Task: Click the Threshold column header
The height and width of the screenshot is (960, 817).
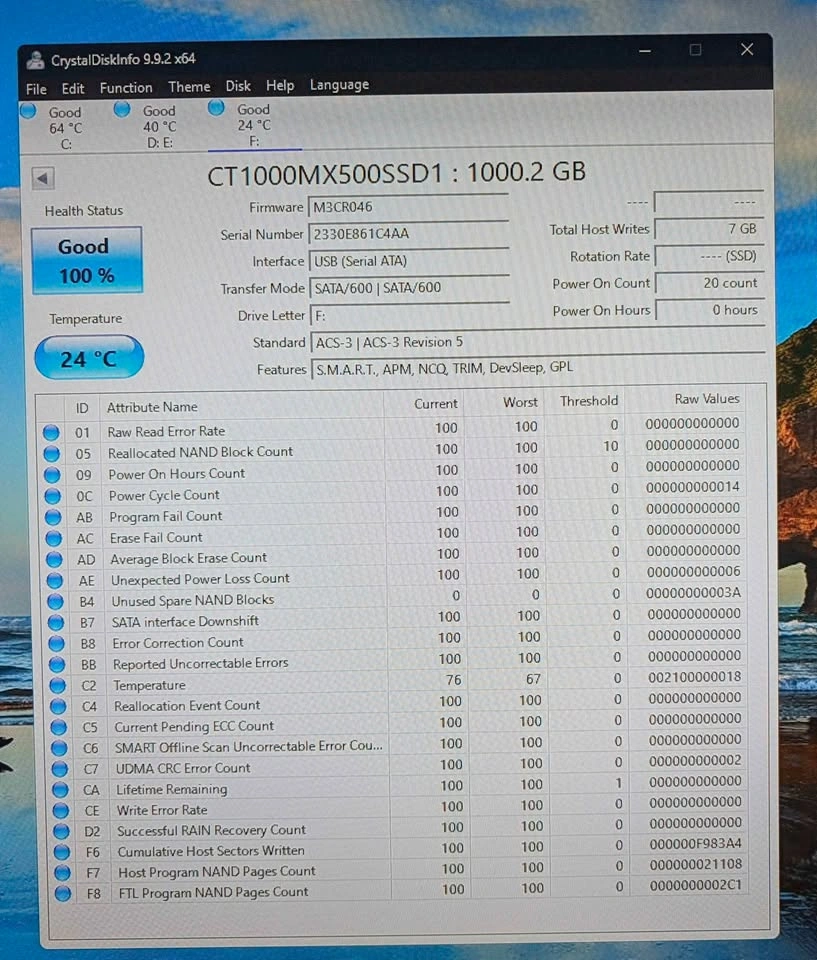Action: pyautogui.click(x=589, y=401)
